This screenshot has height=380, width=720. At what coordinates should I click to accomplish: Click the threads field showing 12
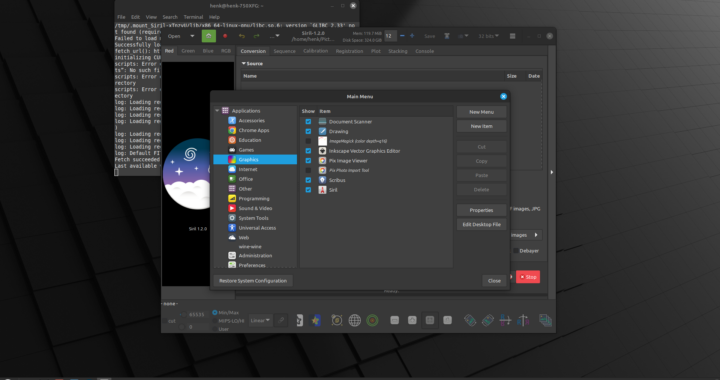click(x=390, y=36)
